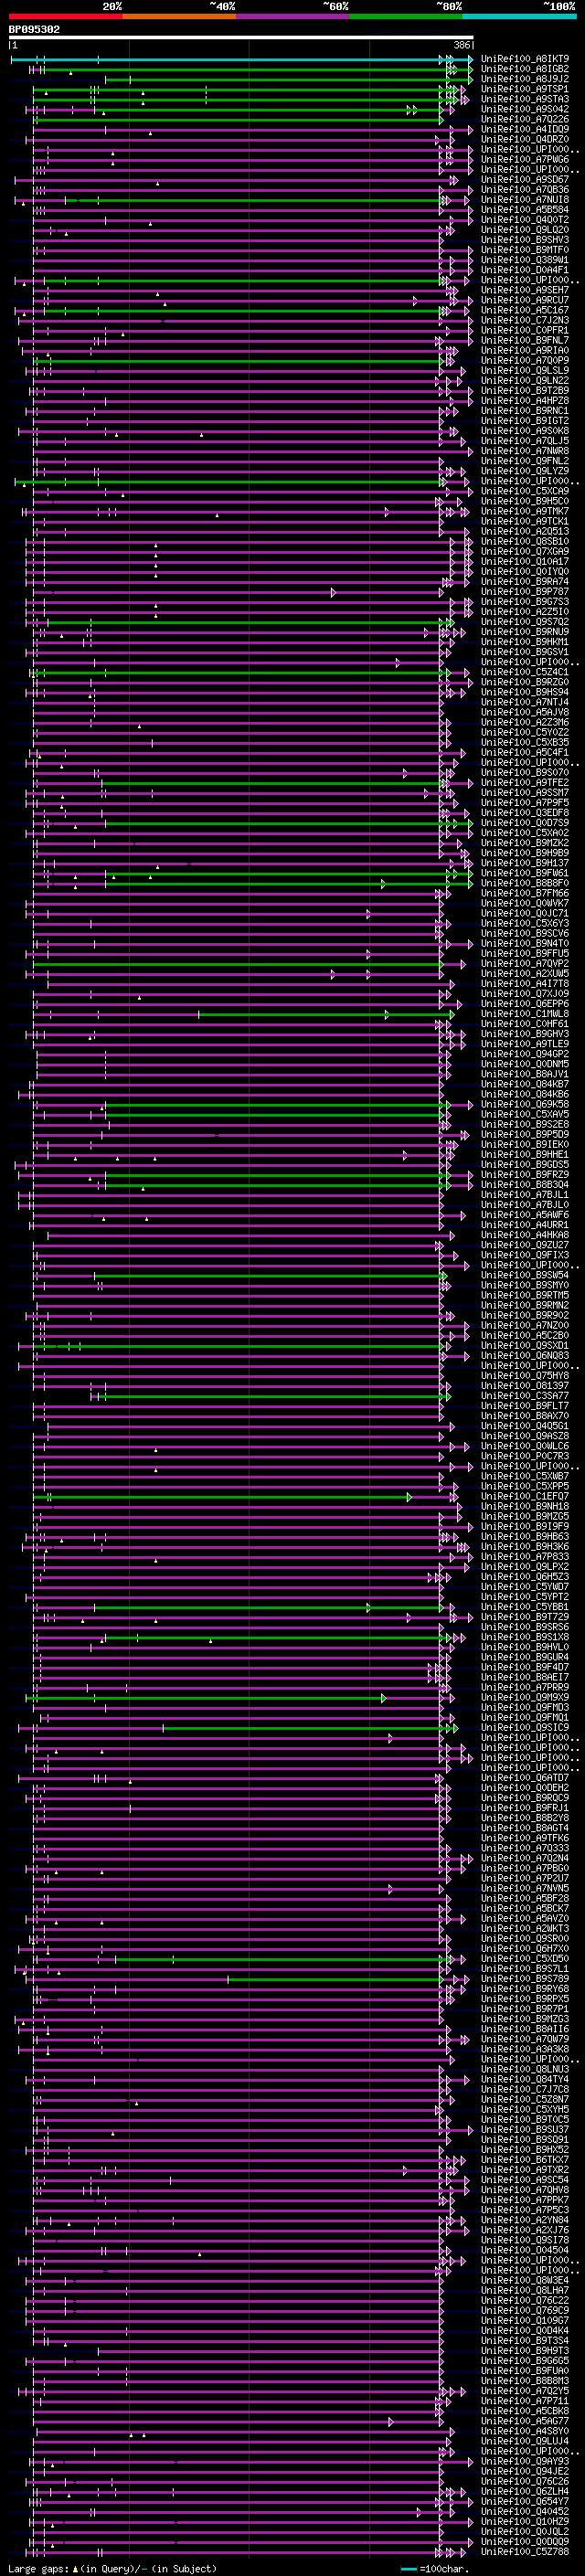
Task: Select the UniRef100_Q40452 label
Action: (525, 2511)
